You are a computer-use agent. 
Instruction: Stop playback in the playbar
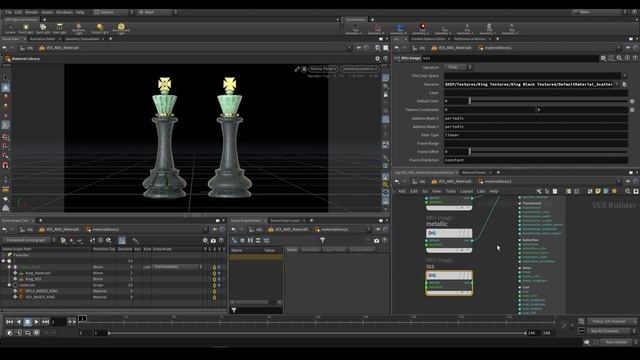pyautogui.click(x=27, y=322)
